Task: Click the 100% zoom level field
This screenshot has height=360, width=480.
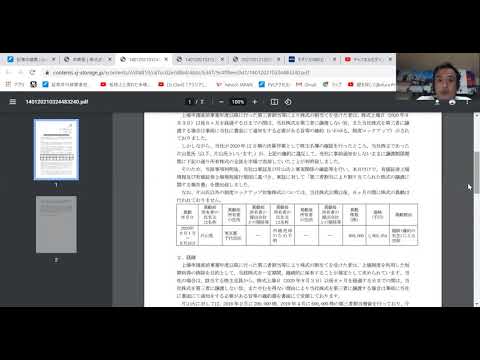Action: (238, 102)
